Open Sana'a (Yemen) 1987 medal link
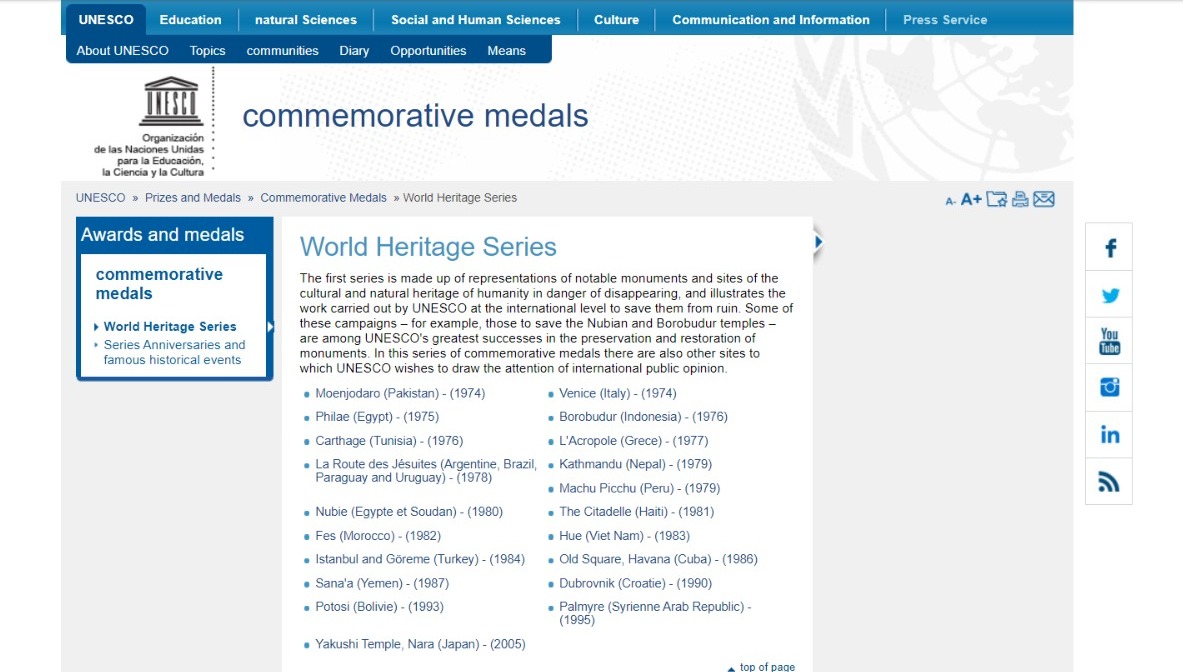Viewport: 1183px width, 672px height. pos(382,583)
